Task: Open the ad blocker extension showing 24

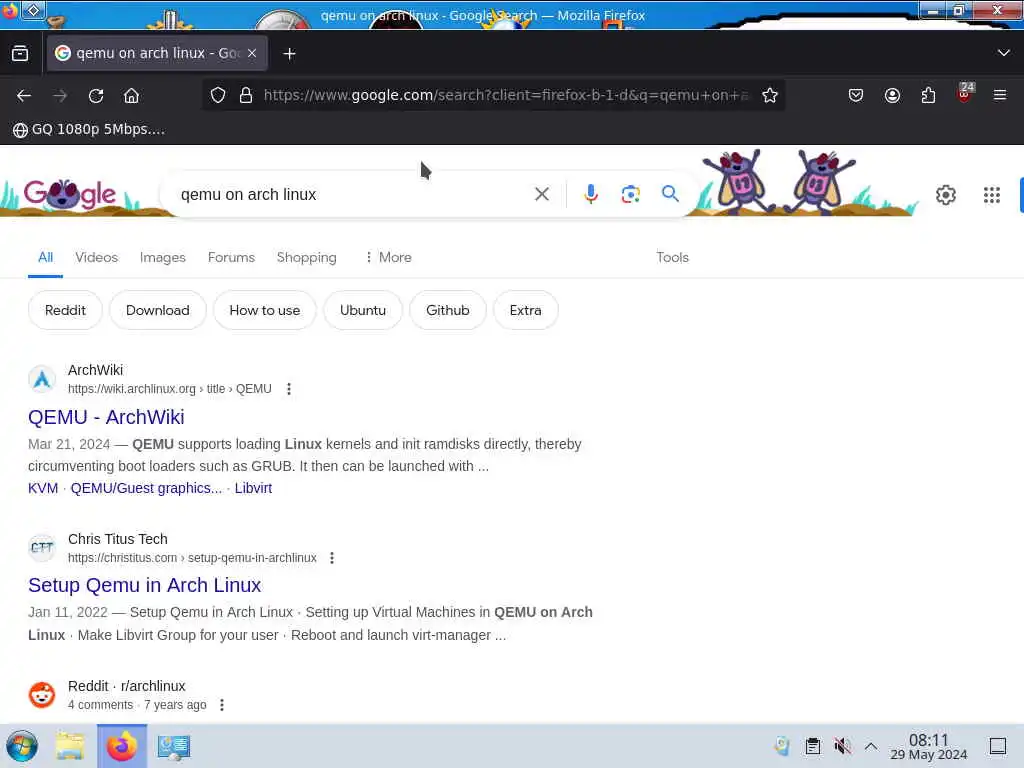Action: pyautogui.click(x=965, y=93)
